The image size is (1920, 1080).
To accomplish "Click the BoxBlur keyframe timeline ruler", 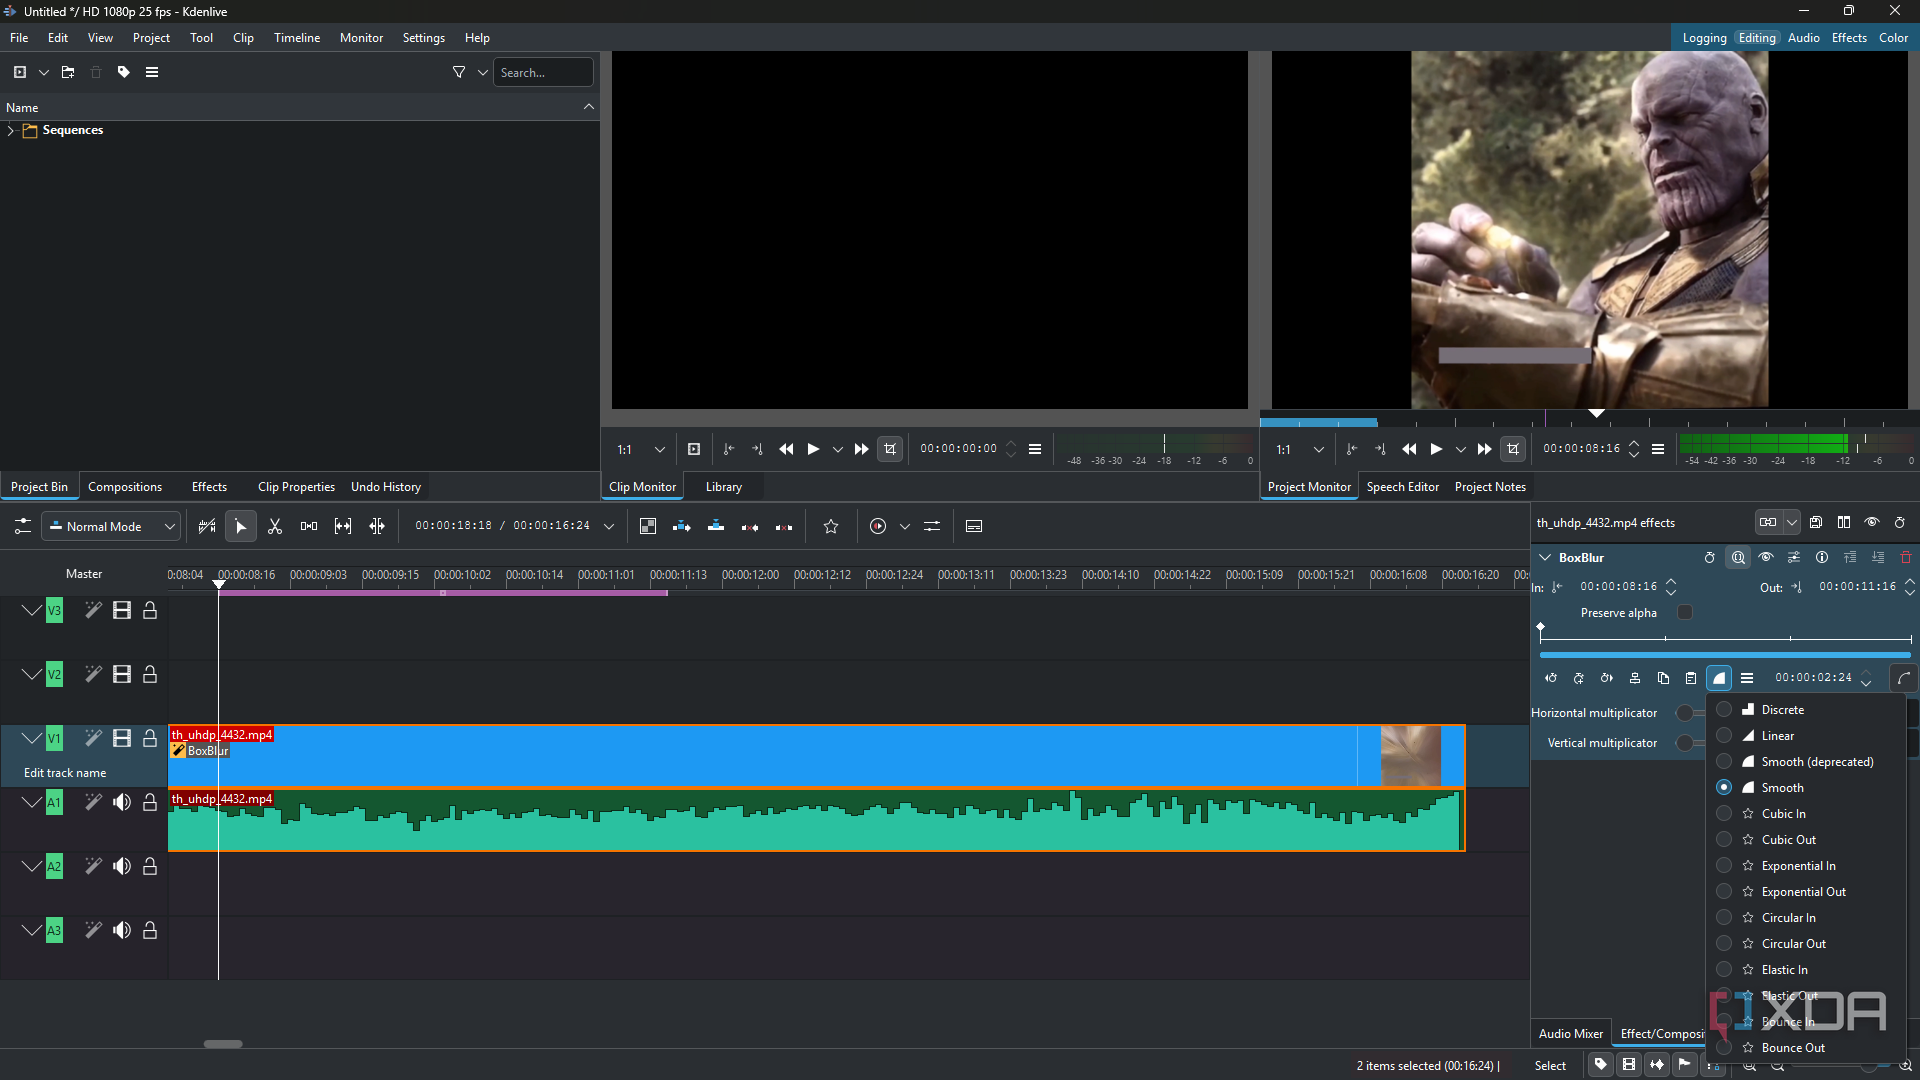I will click(x=1726, y=636).
